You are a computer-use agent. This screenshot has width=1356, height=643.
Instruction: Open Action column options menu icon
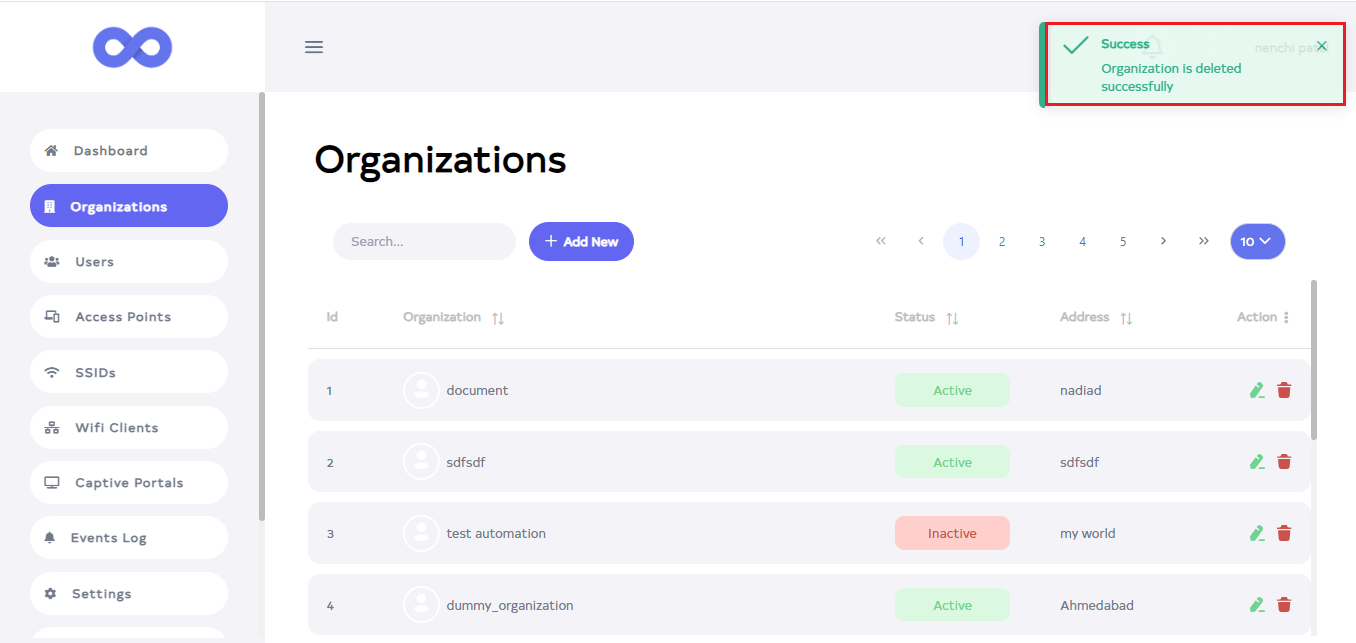point(1286,317)
